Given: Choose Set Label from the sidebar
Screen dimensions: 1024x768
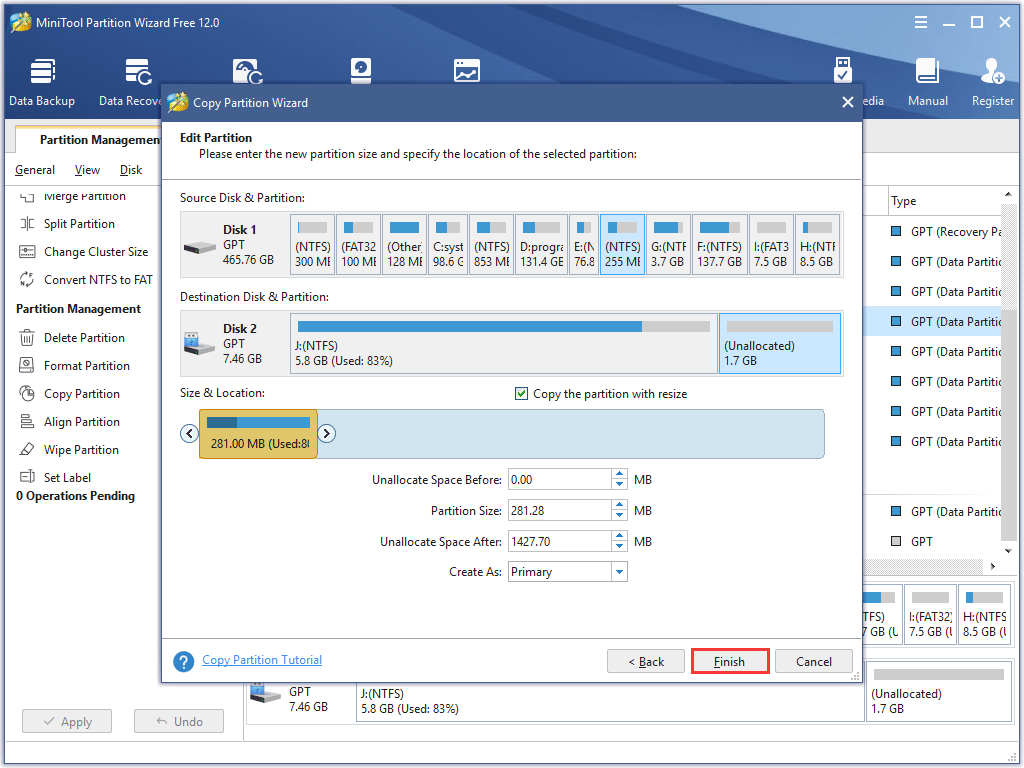Looking at the screenshot, I should (x=70, y=477).
